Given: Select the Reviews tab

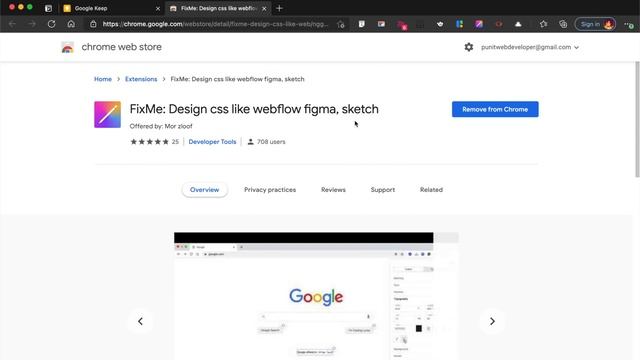Looking at the screenshot, I should [x=333, y=190].
